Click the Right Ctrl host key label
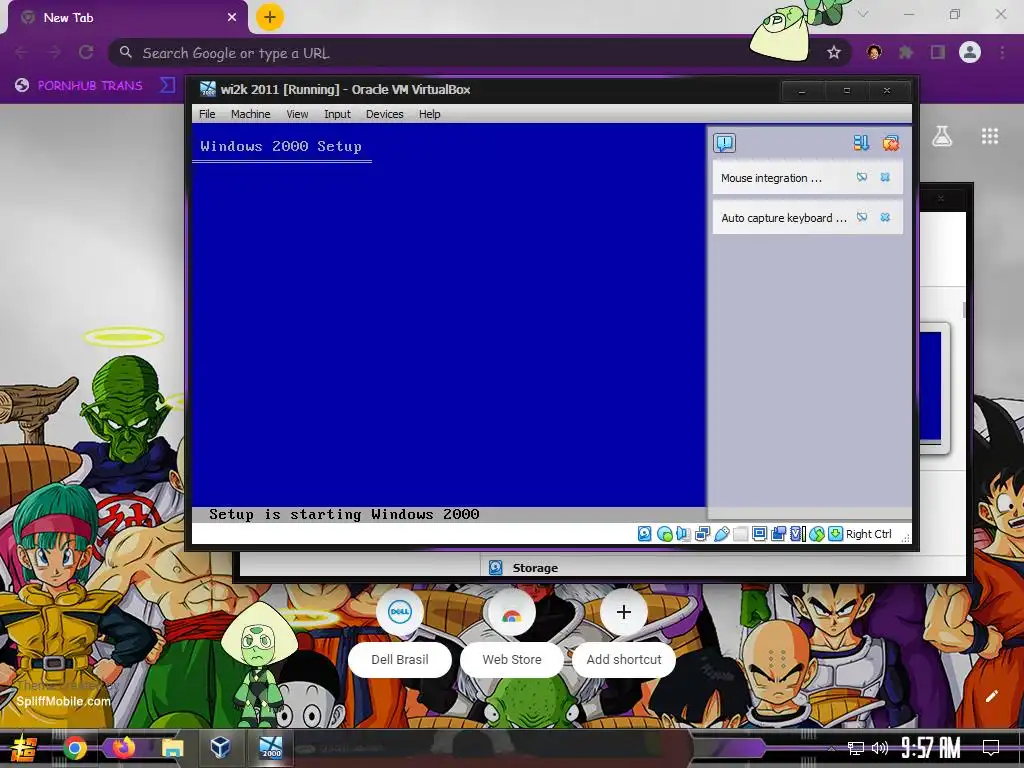1024x768 pixels. click(869, 534)
